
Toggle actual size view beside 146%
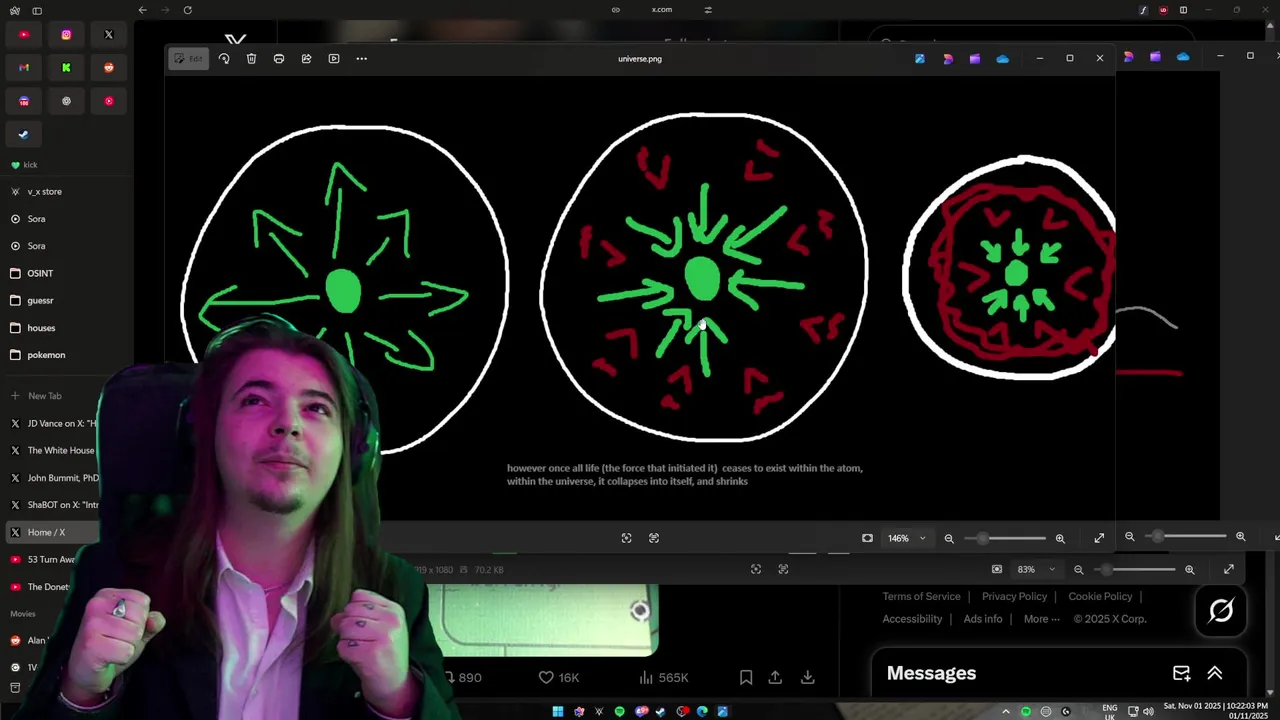pos(867,538)
